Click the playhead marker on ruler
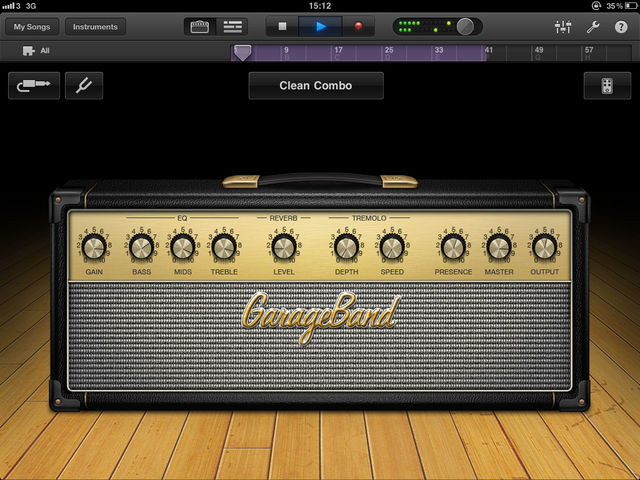The height and width of the screenshot is (480, 640). [242, 53]
